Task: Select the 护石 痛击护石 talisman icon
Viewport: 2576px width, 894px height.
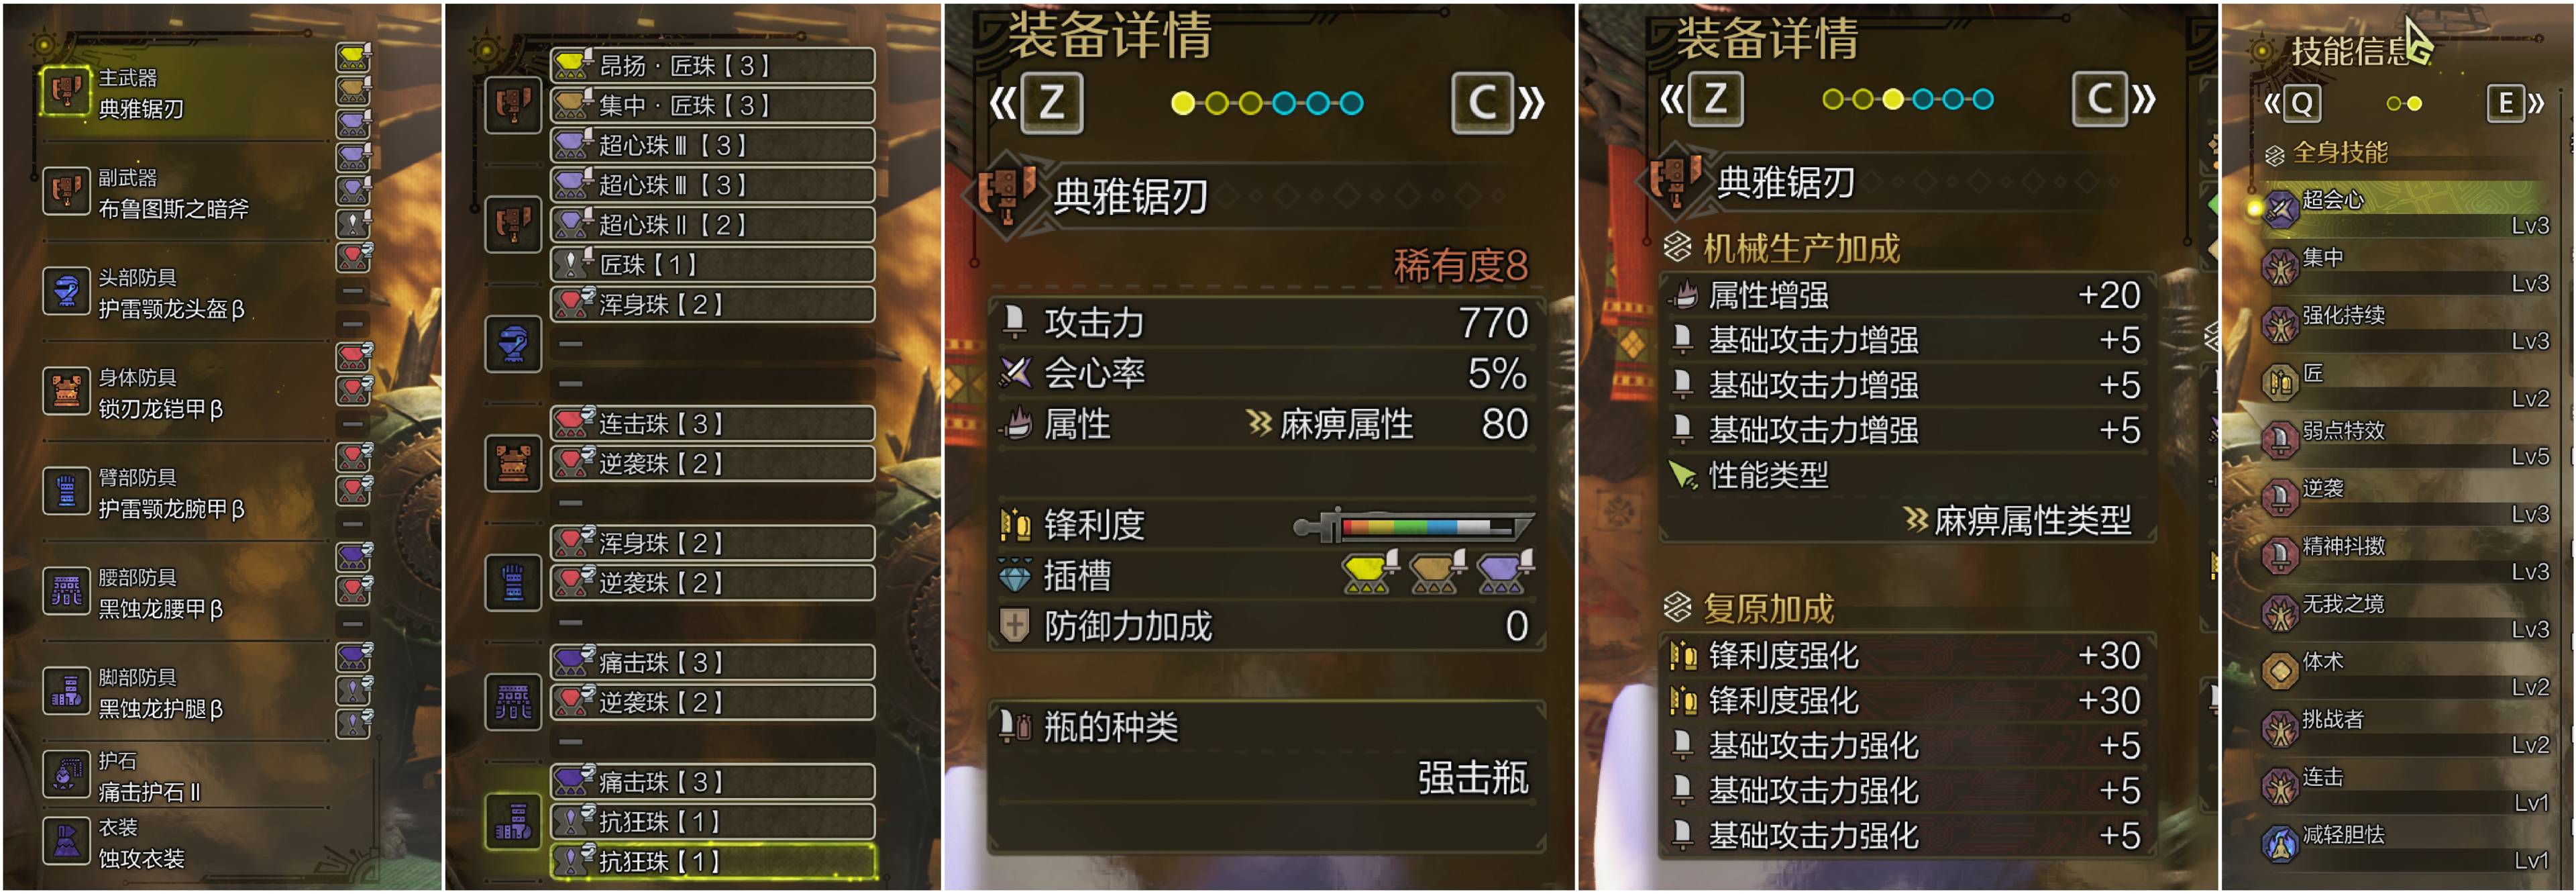Action: click(66, 774)
